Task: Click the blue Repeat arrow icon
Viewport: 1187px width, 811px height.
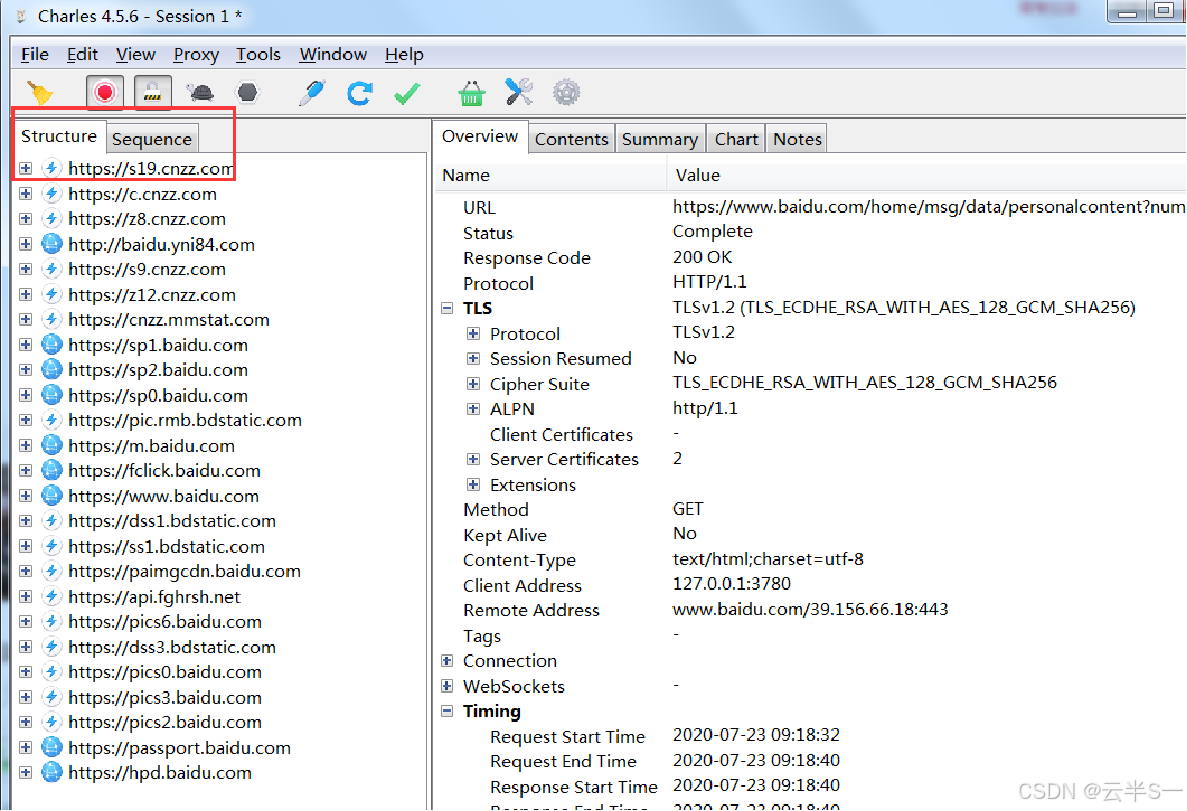Action: coord(360,92)
